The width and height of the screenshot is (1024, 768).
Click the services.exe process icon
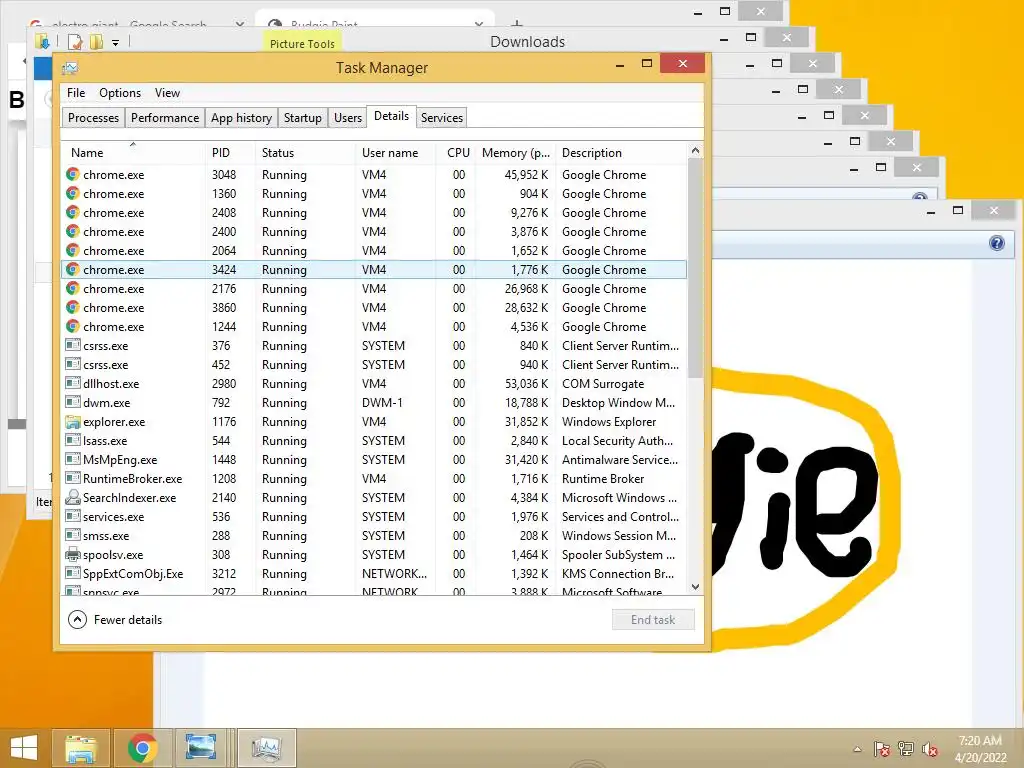[x=72, y=515]
